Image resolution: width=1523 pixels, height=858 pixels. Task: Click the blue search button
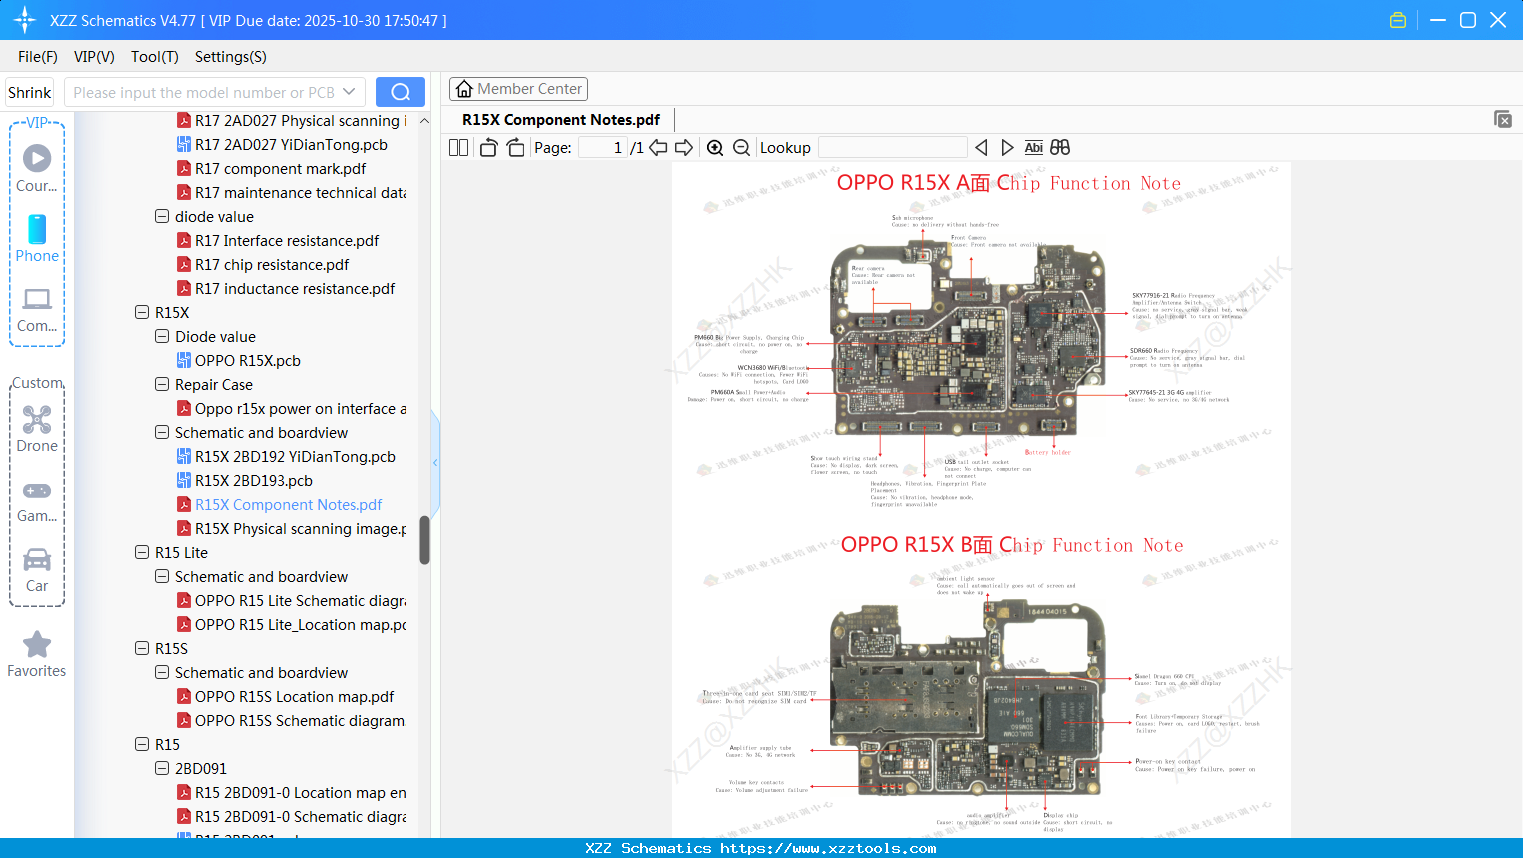(x=400, y=92)
